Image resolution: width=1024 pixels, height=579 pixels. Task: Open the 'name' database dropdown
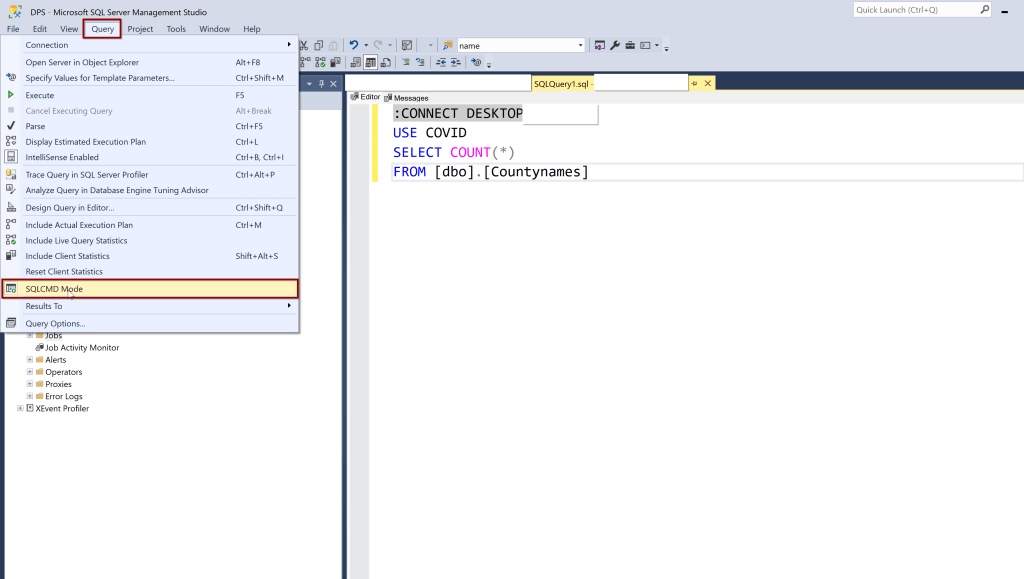[x=580, y=45]
